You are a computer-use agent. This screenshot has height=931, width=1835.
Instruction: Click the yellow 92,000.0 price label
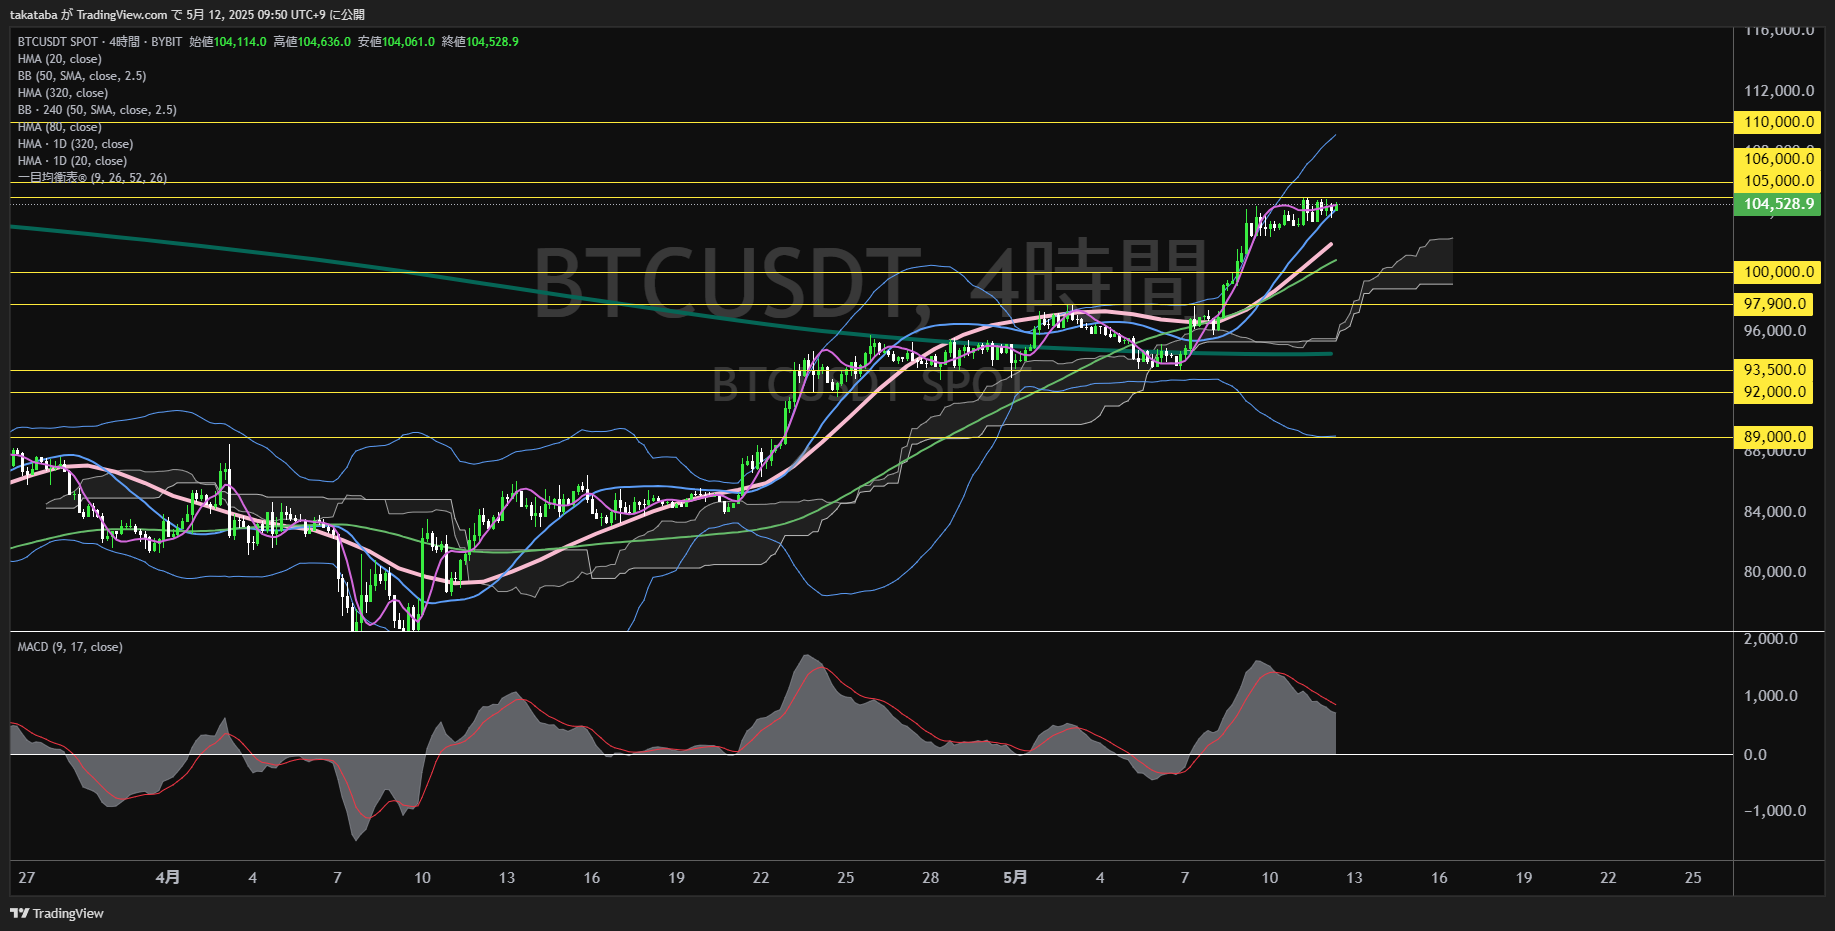tap(1775, 392)
